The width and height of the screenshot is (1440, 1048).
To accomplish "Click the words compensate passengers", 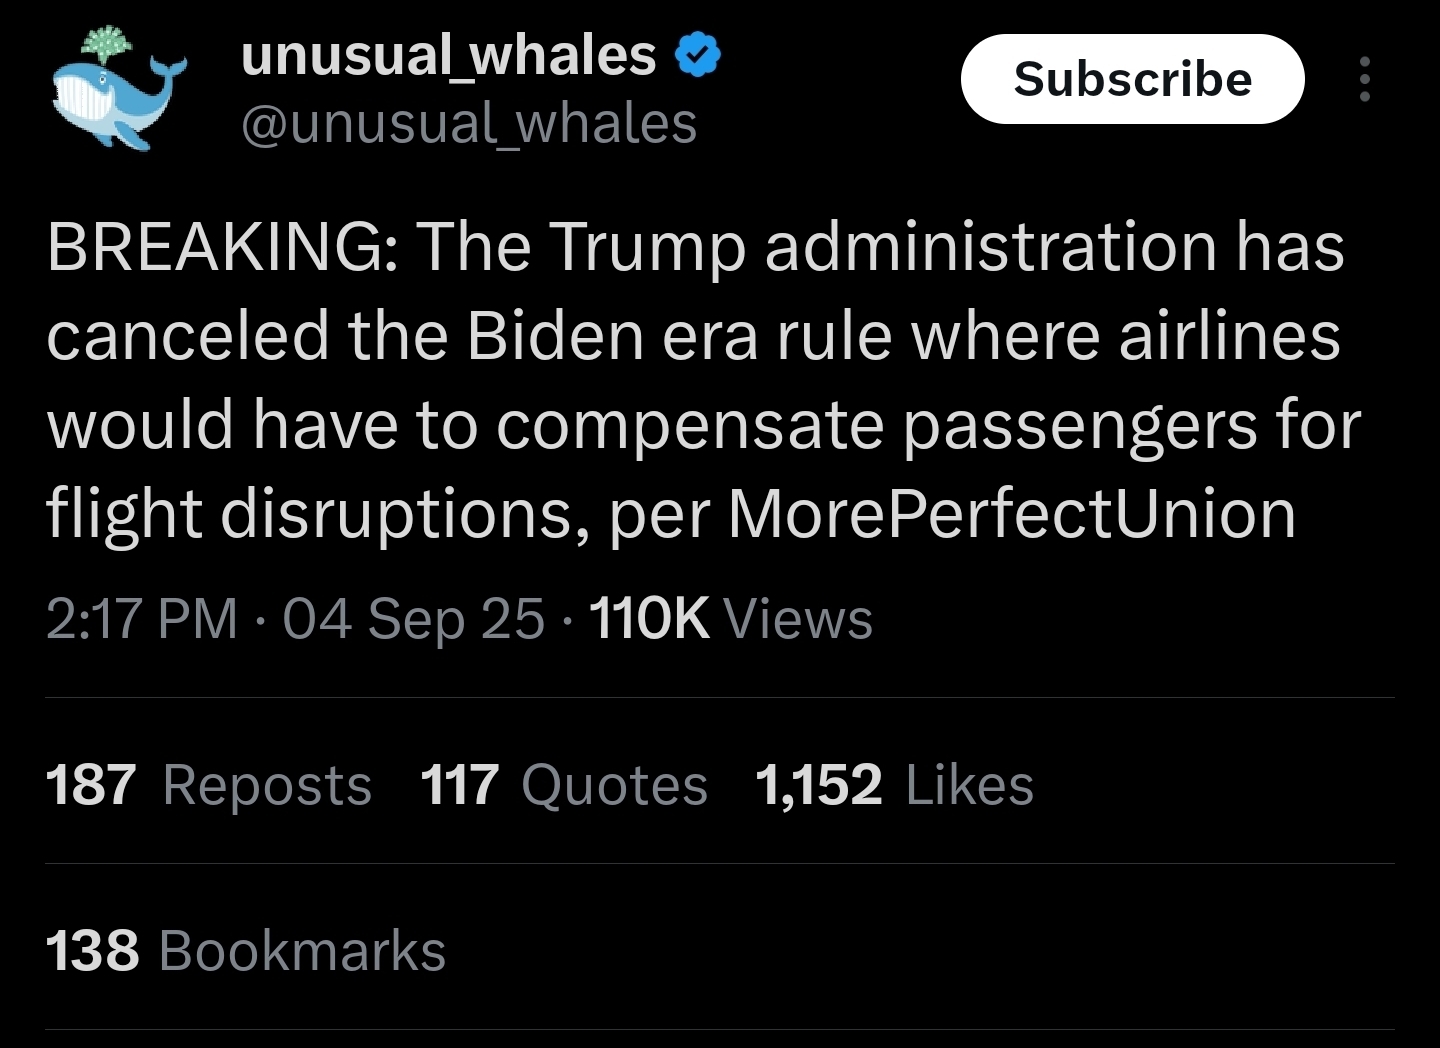I will pos(875,425).
